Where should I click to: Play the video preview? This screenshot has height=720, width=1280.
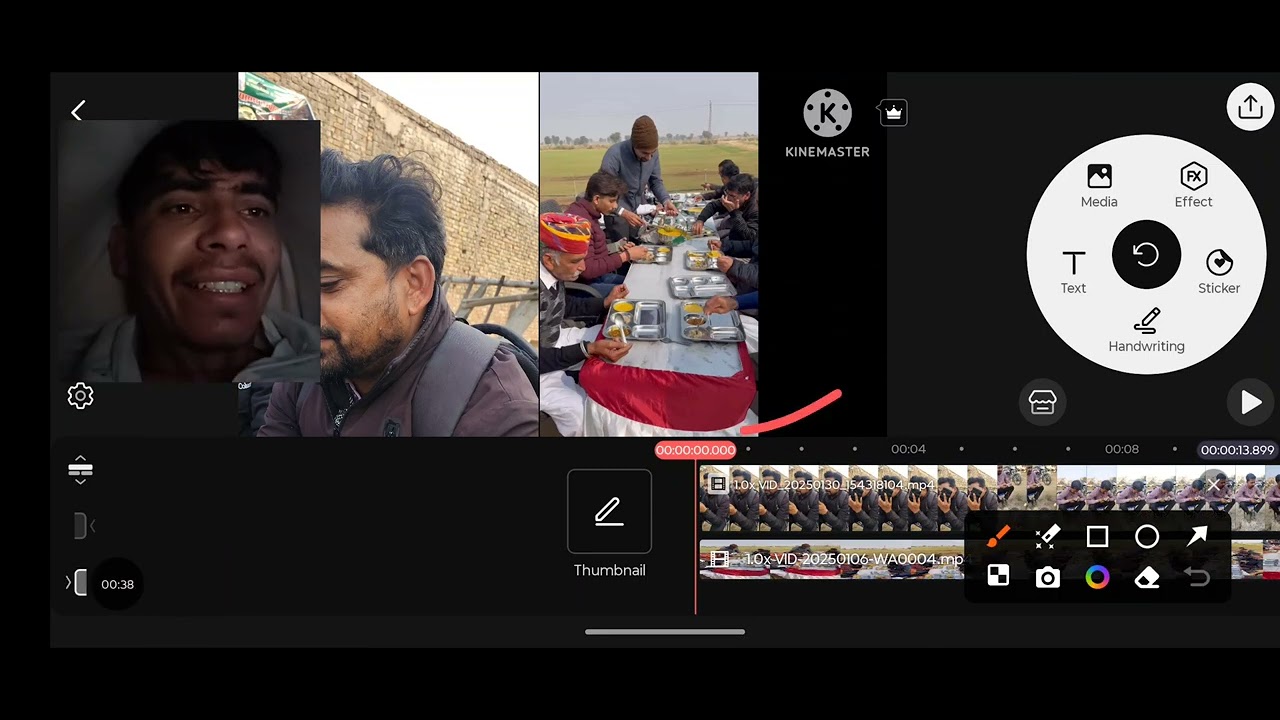click(x=1250, y=402)
